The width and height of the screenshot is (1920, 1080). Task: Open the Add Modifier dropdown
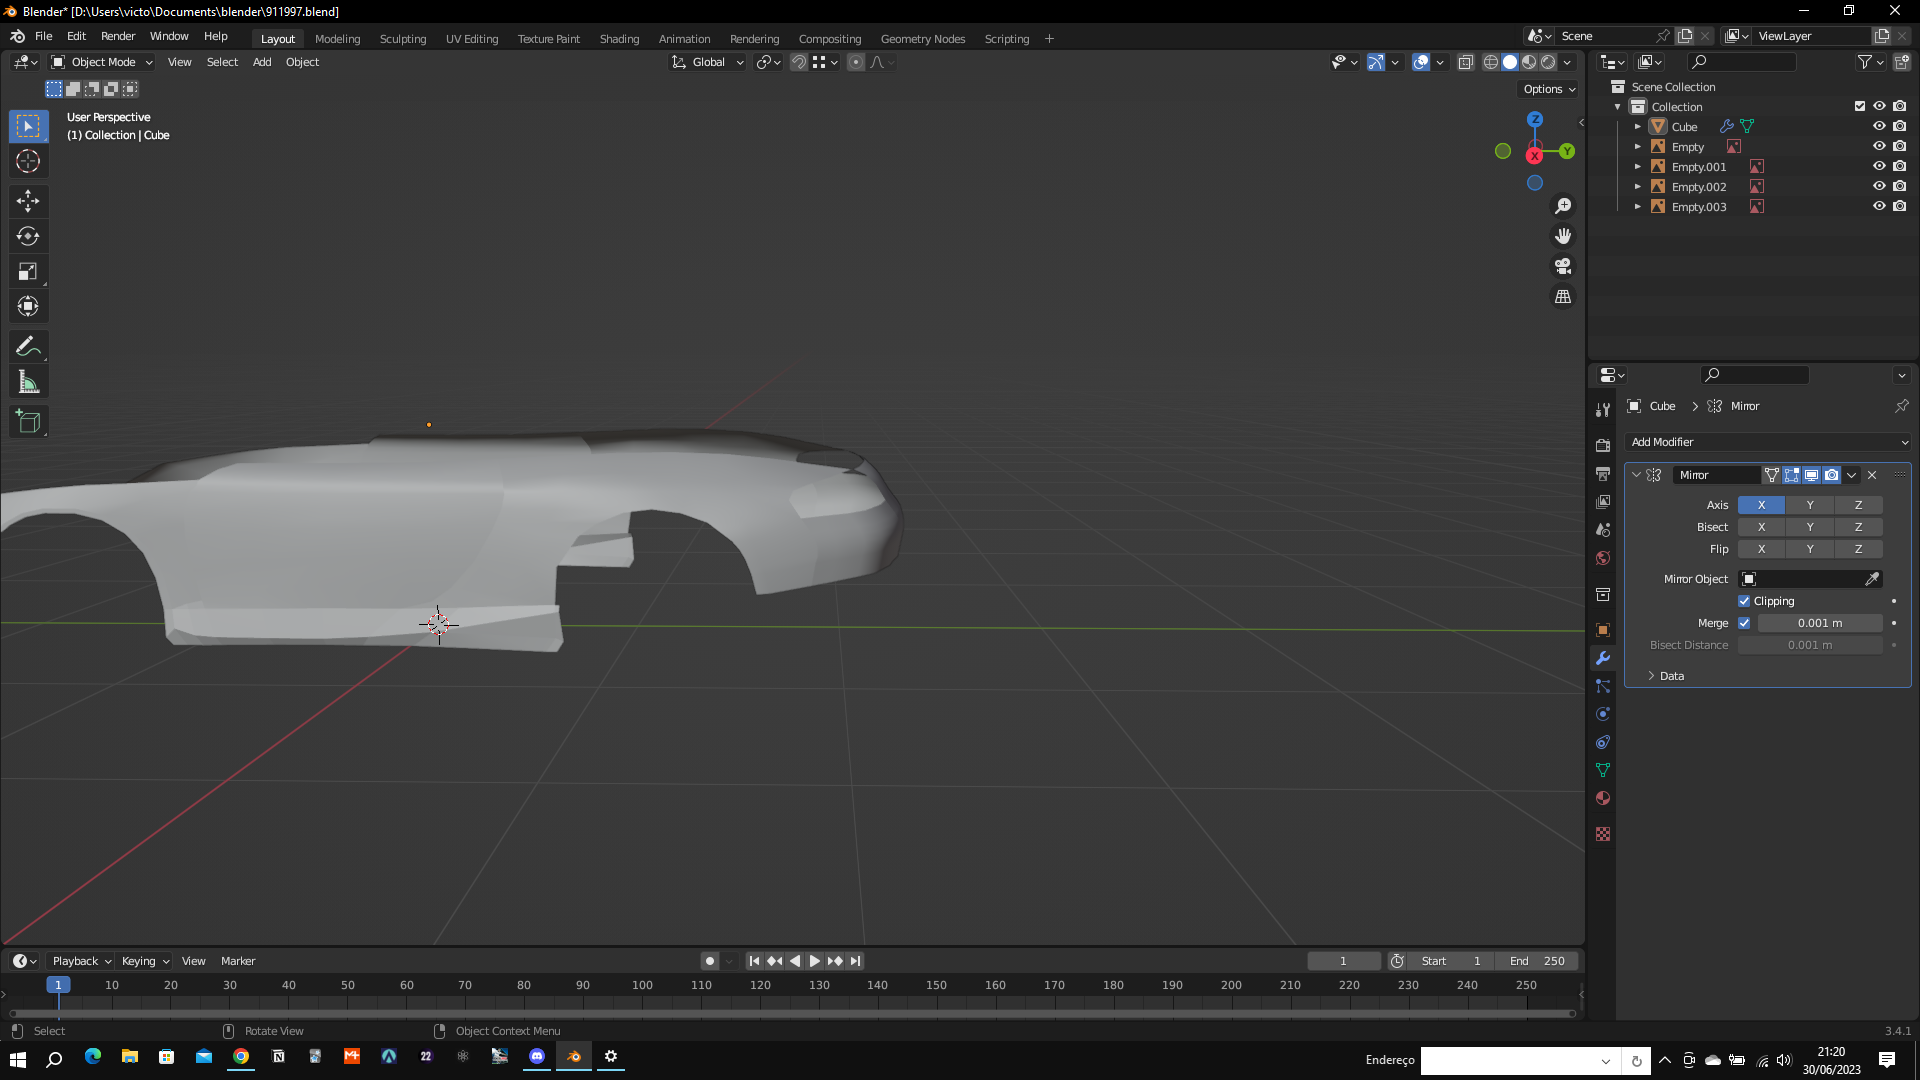point(1768,442)
